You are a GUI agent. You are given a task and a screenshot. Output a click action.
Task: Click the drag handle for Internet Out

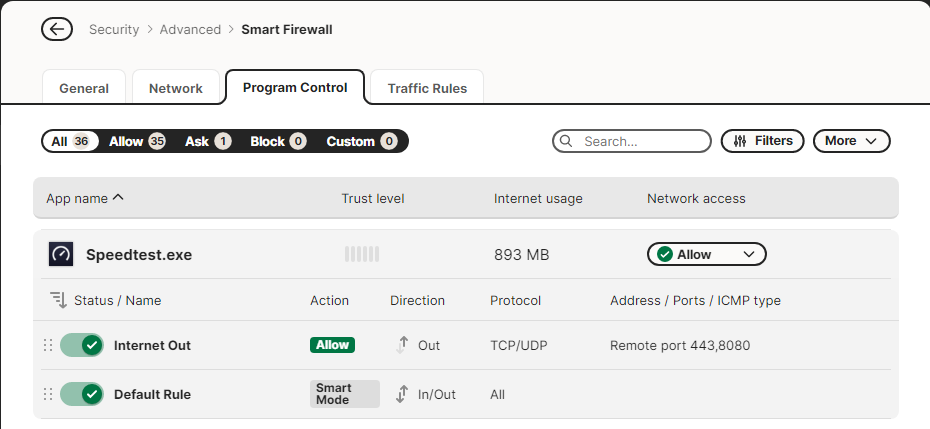(x=47, y=345)
